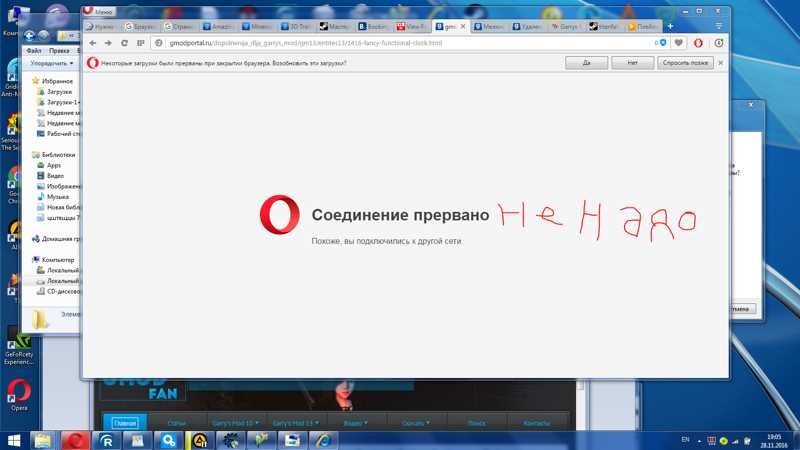This screenshot has height=450, width=800.
Task: Open Opera Меню button
Action: tap(98, 11)
